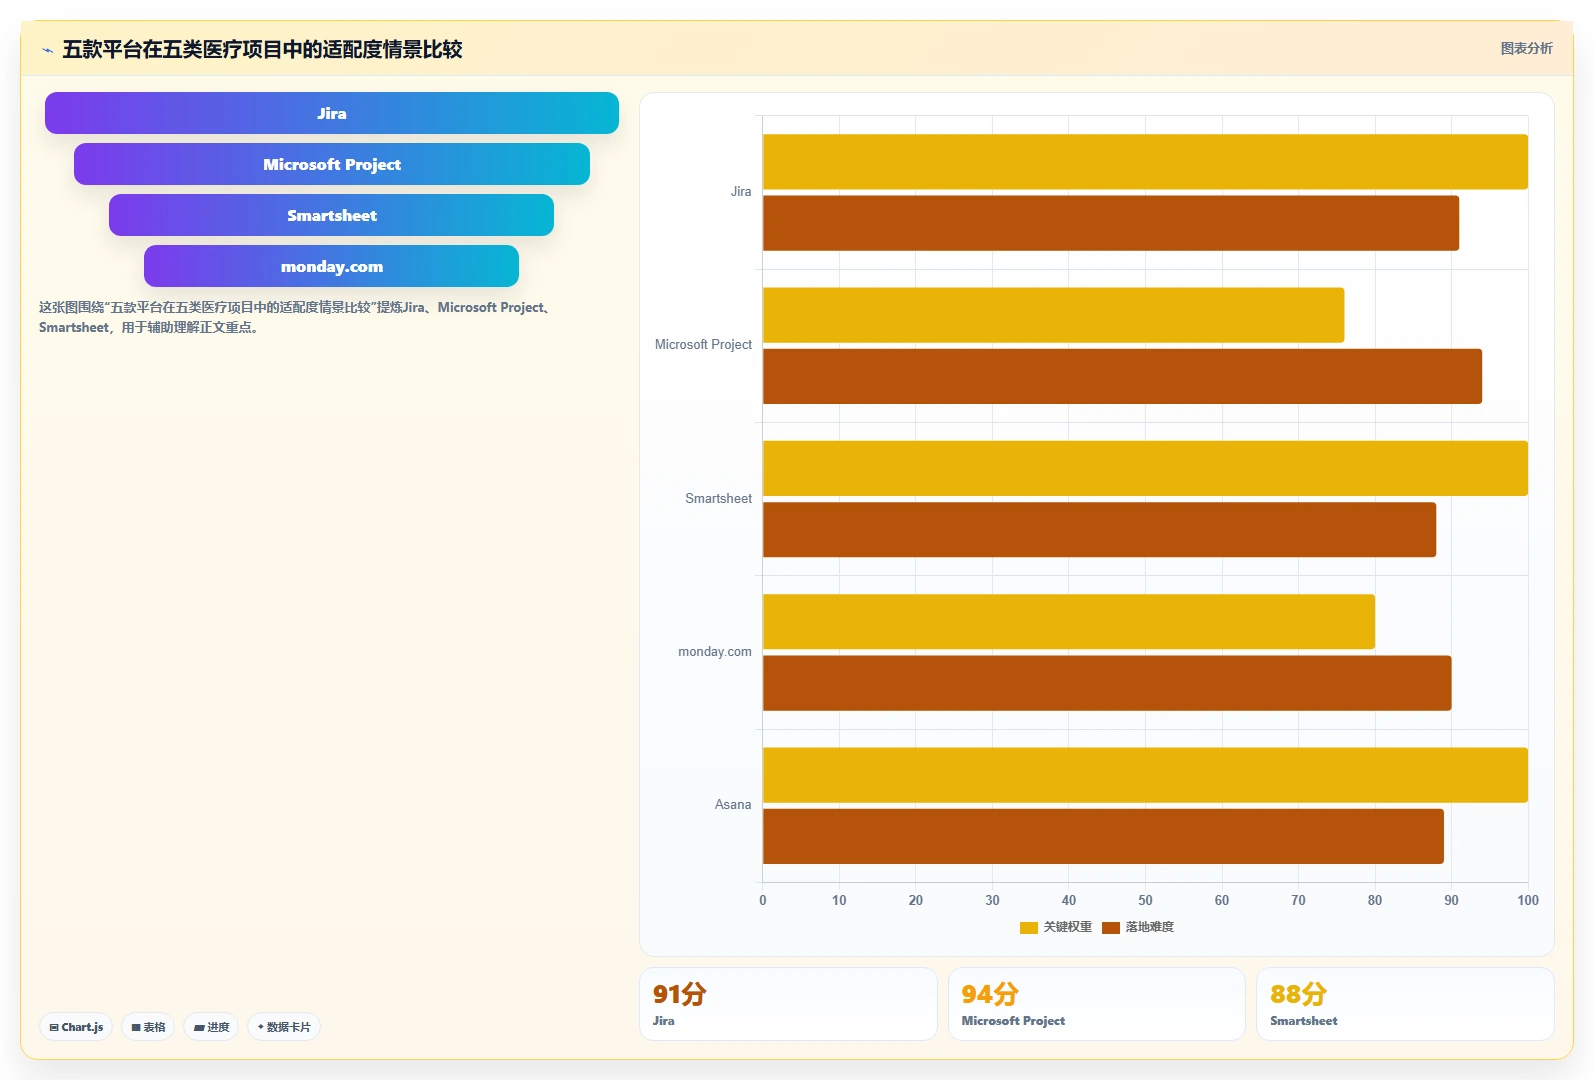Toggle the 关键权重 legend swatch
Viewport: 1594px width, 1080px height.
1029,928
